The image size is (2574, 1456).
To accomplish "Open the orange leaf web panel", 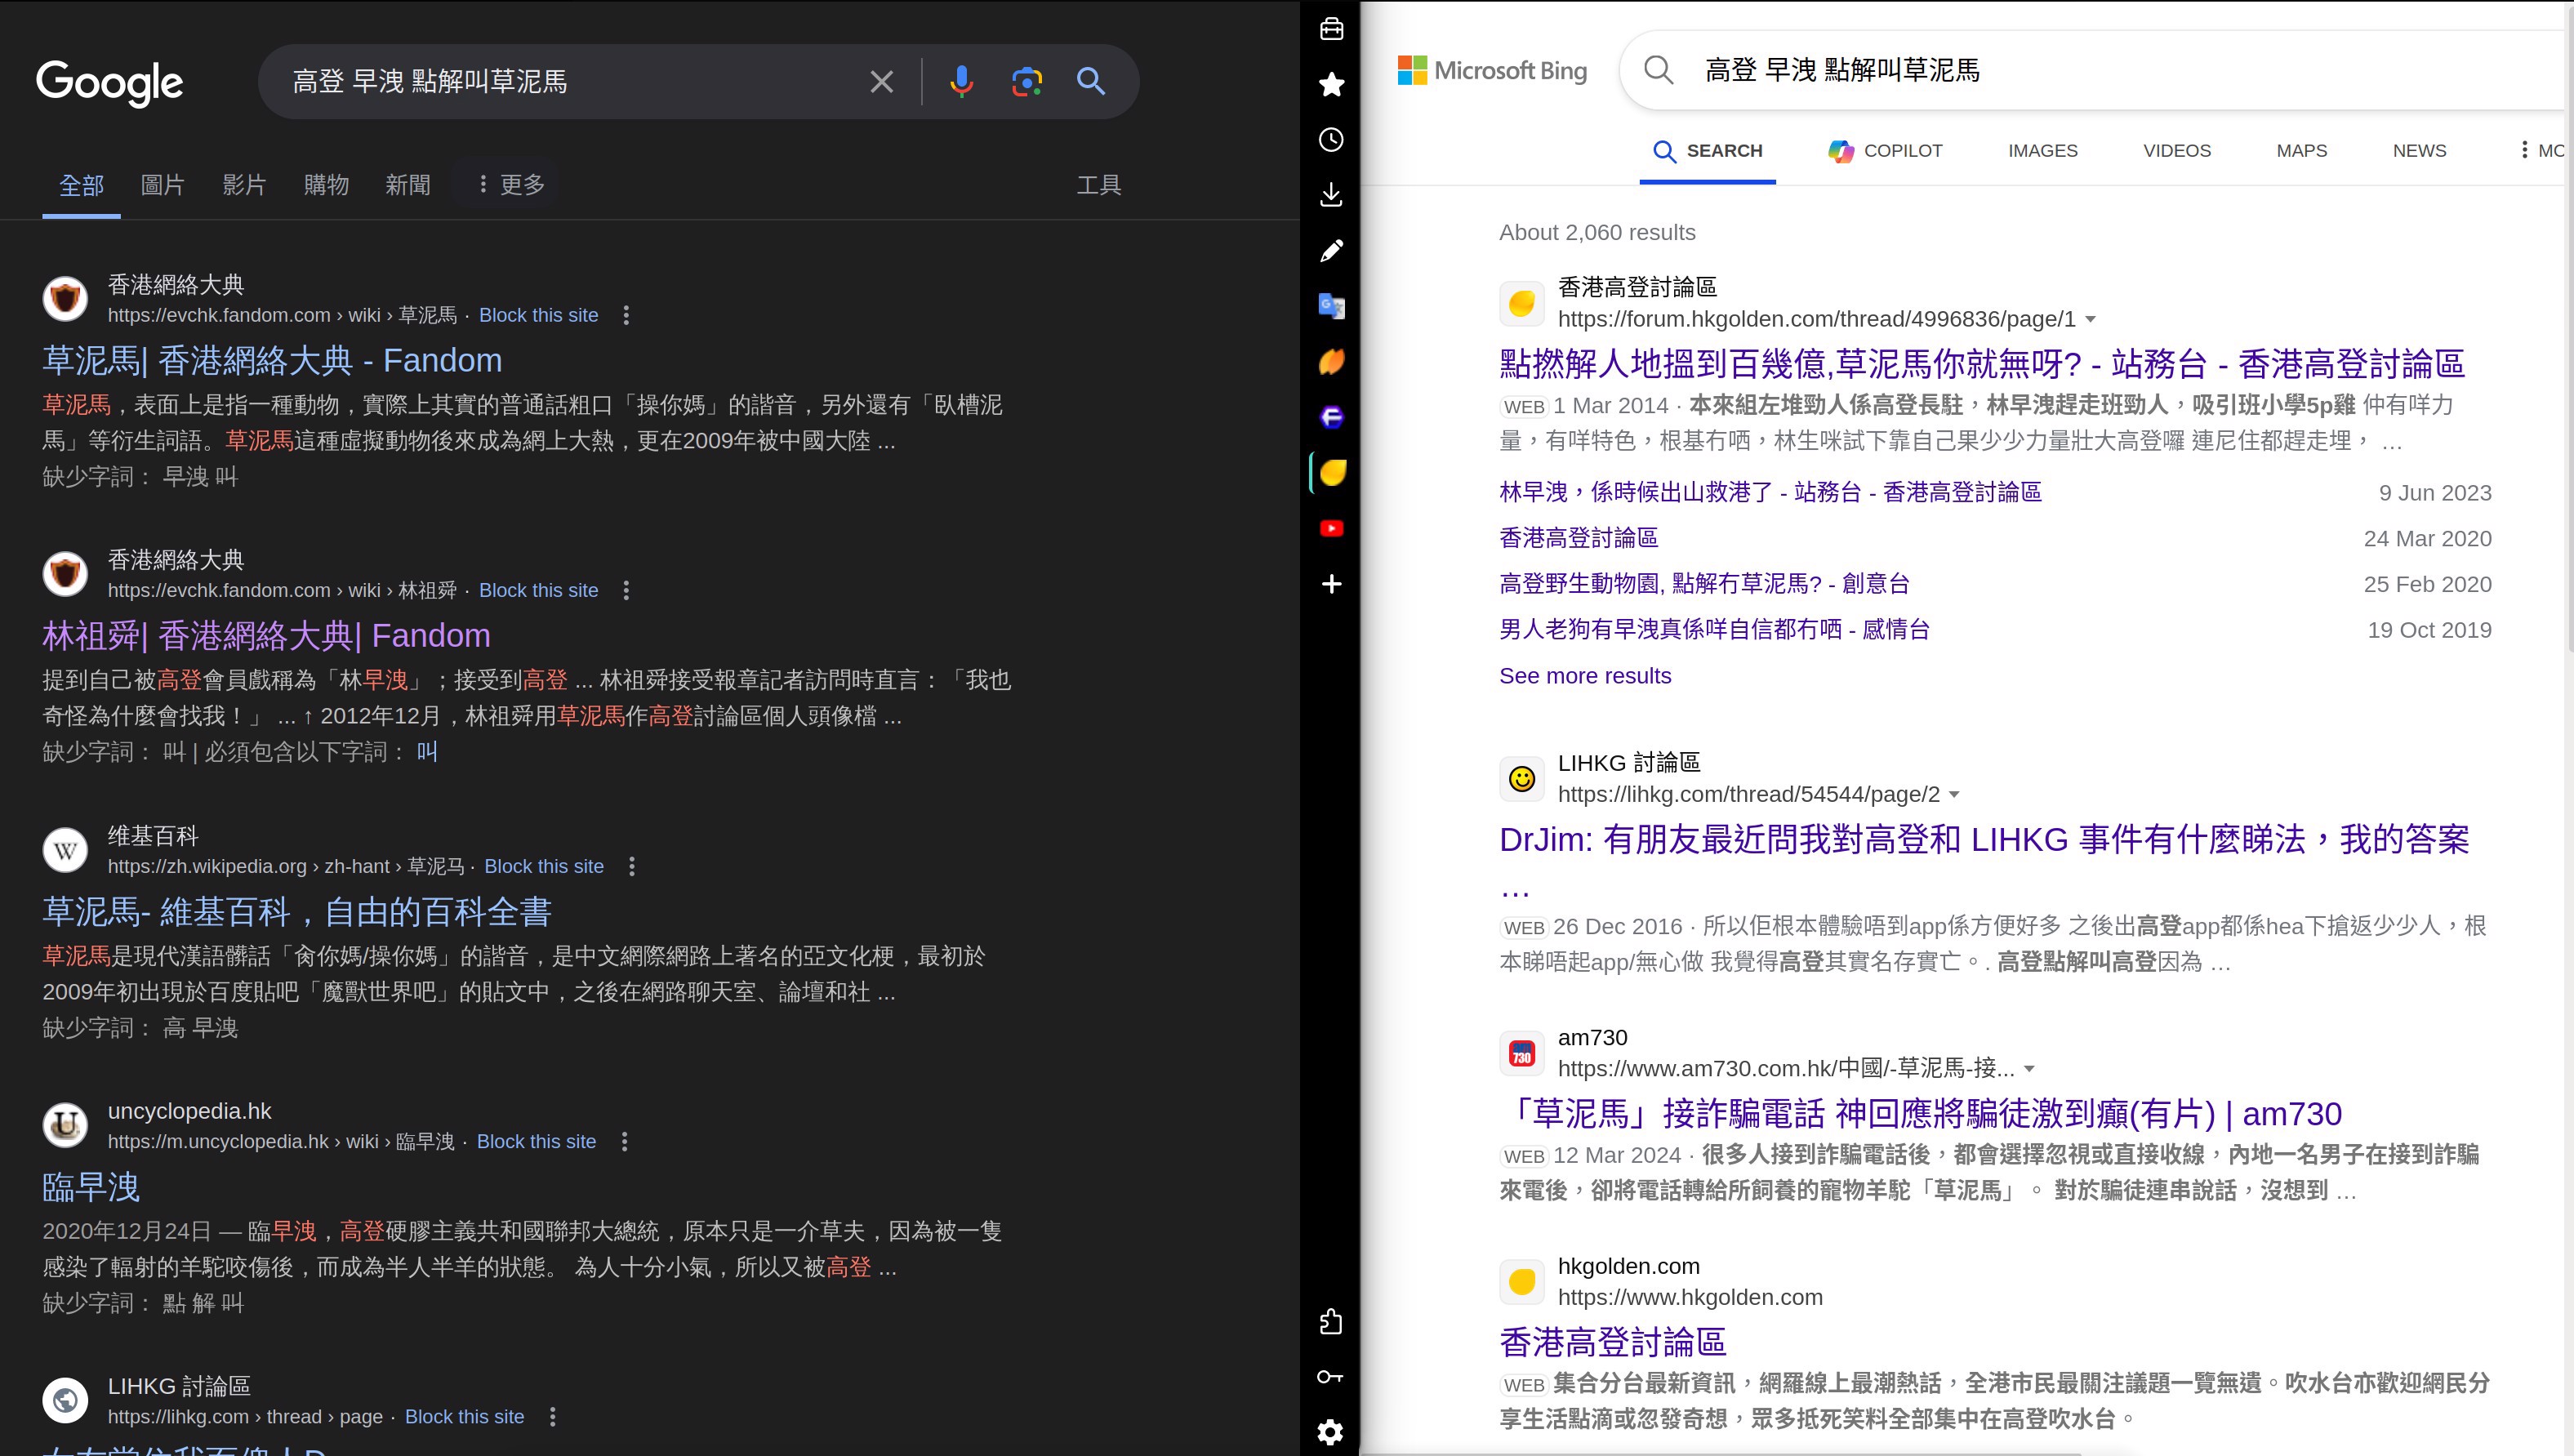I will pyautogui.click(x=1331, y=362).
